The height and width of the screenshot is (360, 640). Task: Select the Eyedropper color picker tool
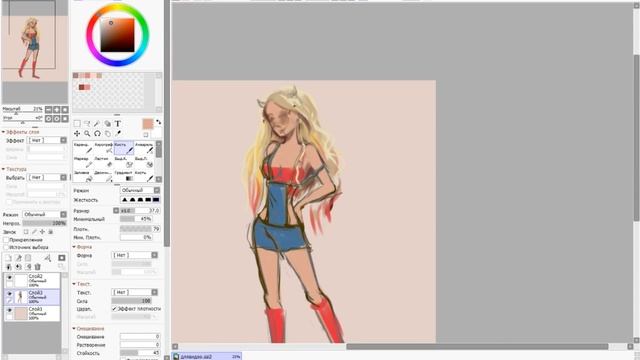click(118, 133)
